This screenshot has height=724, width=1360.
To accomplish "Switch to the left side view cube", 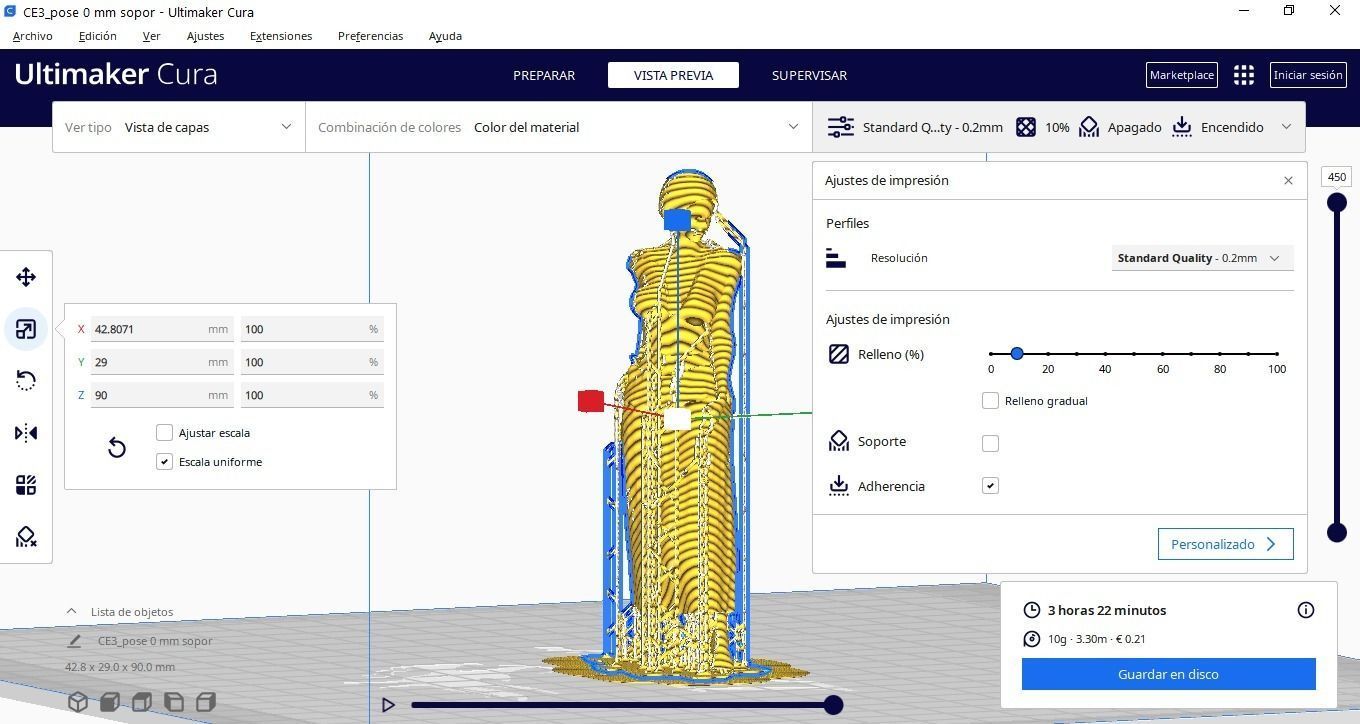I will 174,702.
